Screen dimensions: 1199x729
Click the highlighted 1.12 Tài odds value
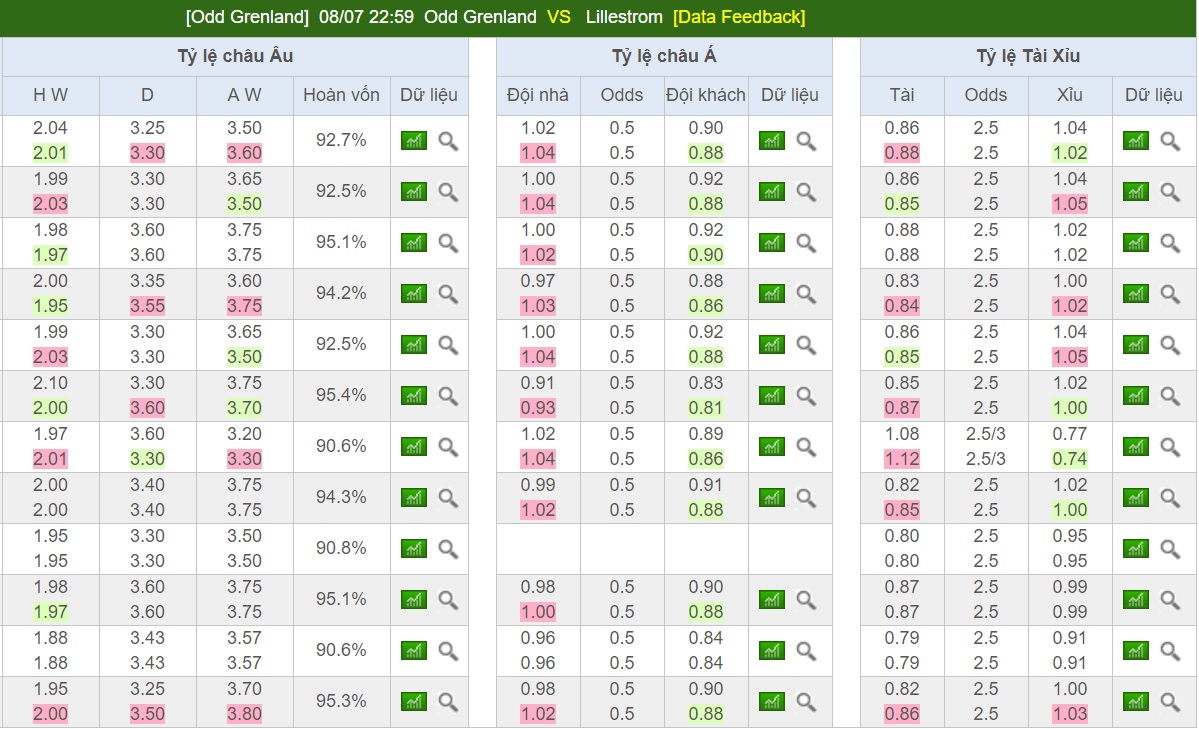[x=902, y=459]
